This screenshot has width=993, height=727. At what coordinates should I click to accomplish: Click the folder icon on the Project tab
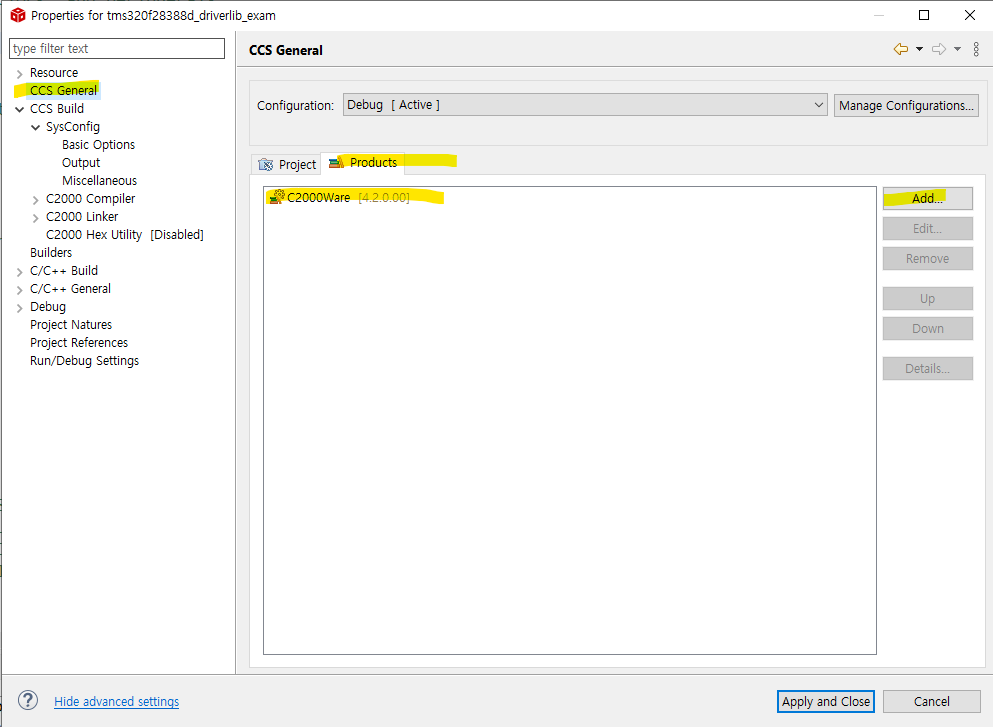coord(264,164)
